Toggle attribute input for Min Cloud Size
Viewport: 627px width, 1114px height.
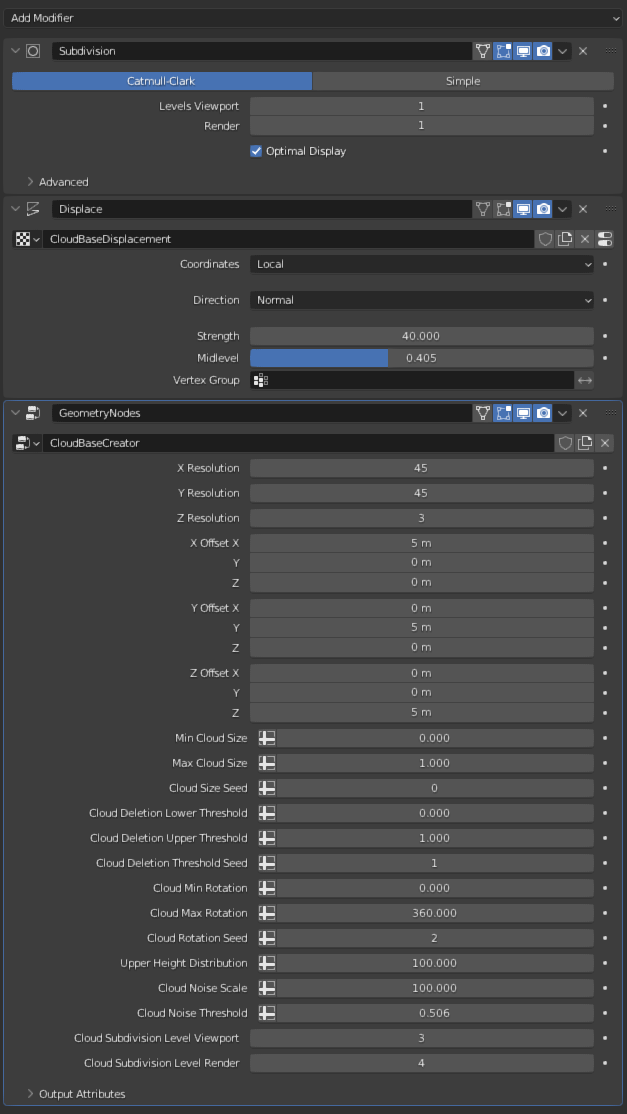266,738
